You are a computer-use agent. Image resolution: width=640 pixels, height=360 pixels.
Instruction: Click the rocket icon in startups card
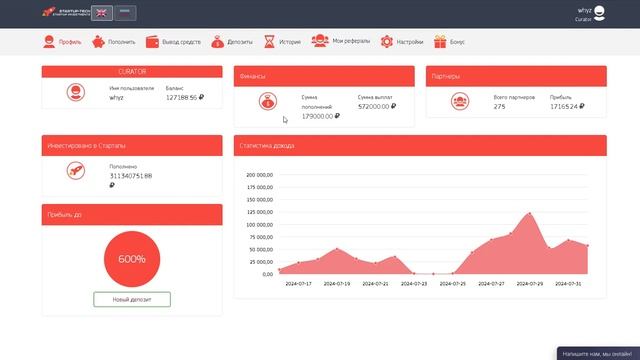pos(76,171)
